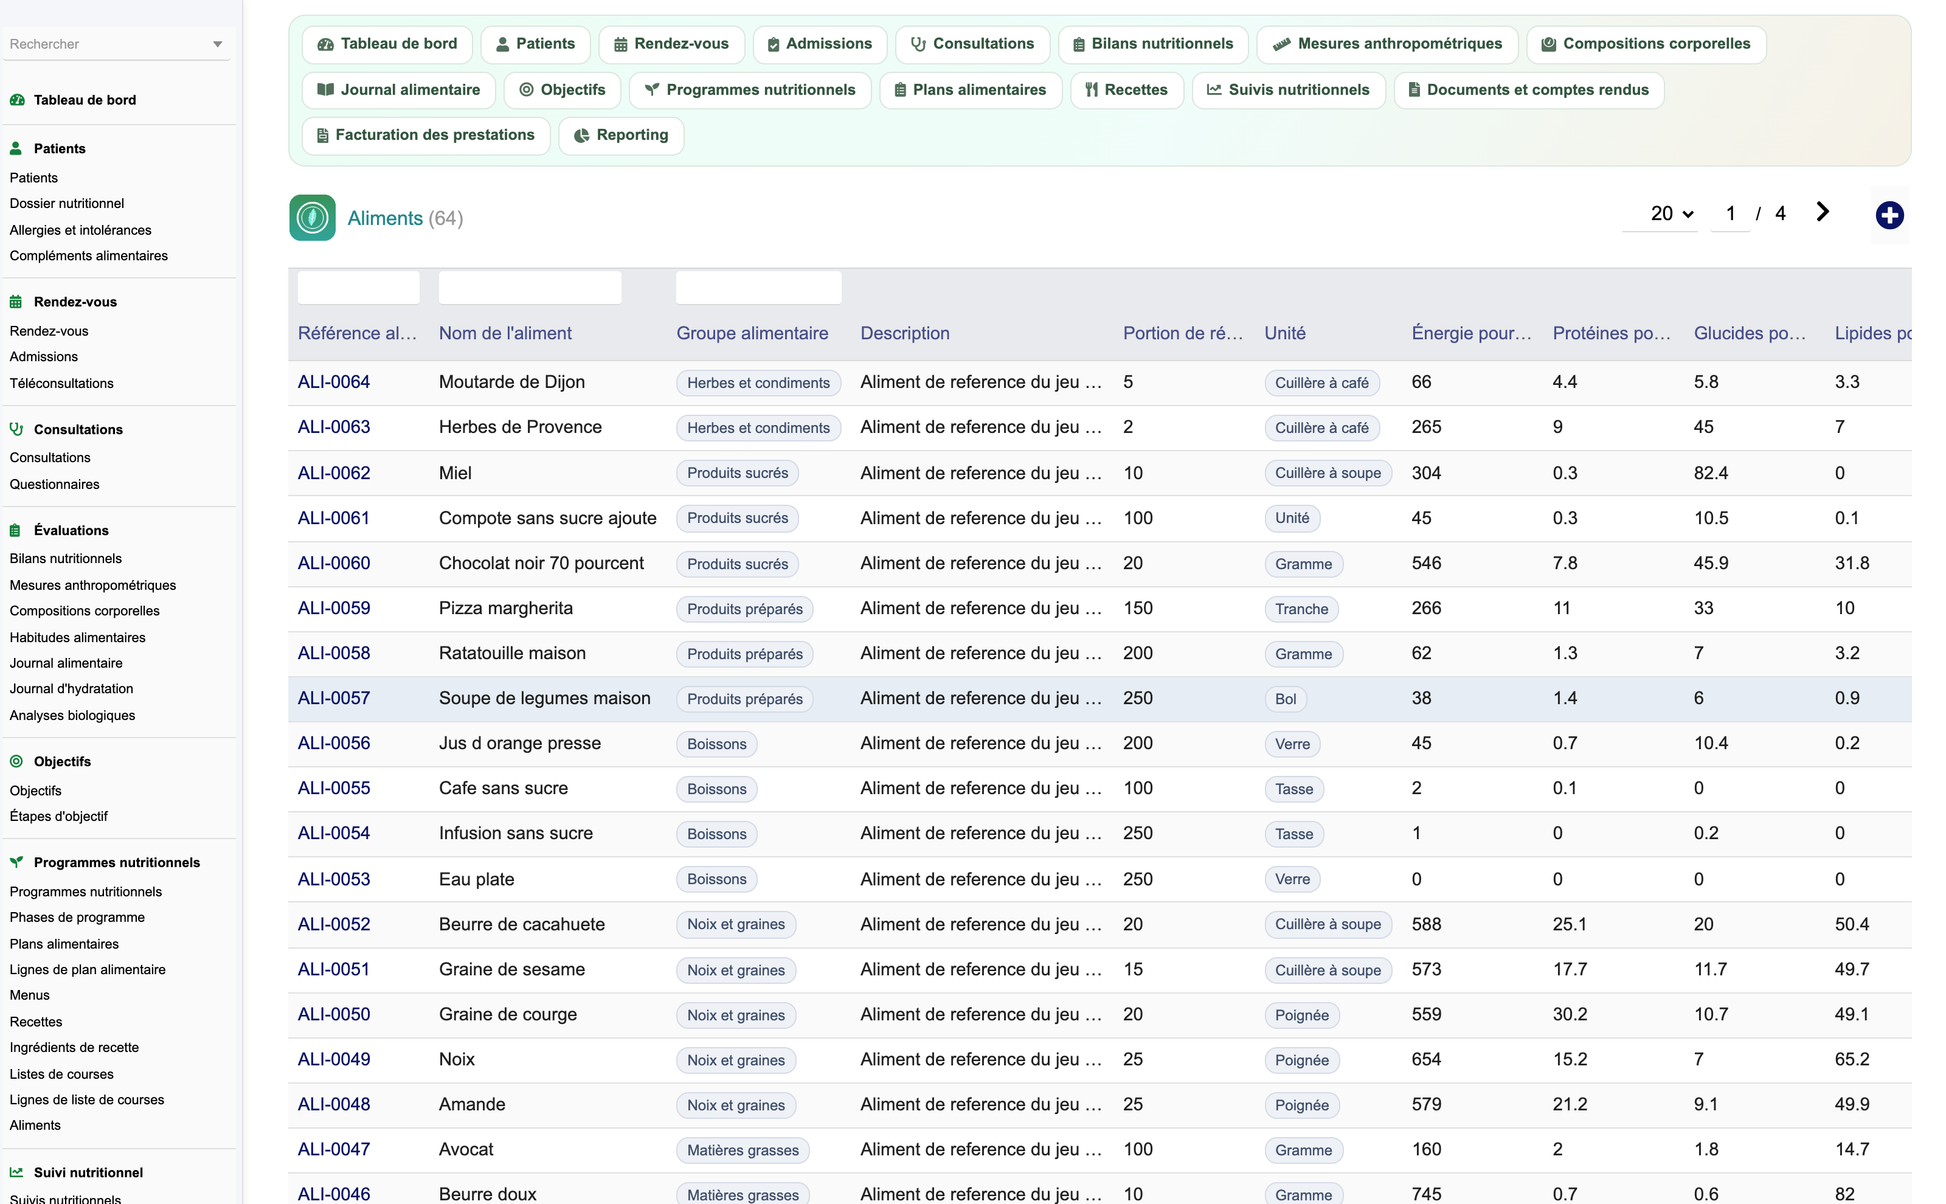Image resolution: width=1946 pixels, height=1204 pixels.
Task: Open Questionnaires in sidebar
Action: (x=54, y=484)
